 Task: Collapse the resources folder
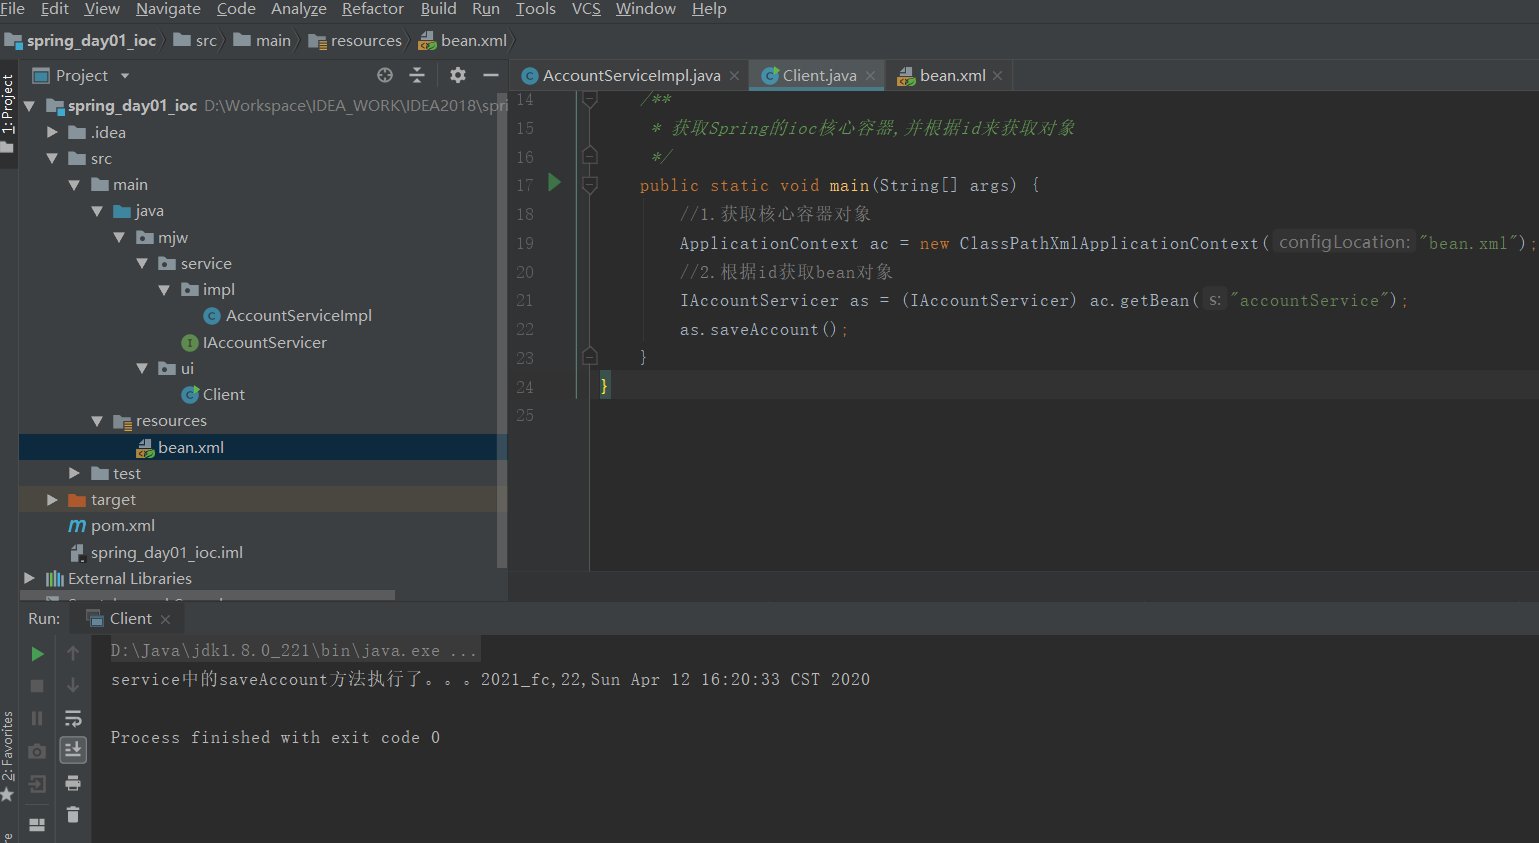pos(97,421)
